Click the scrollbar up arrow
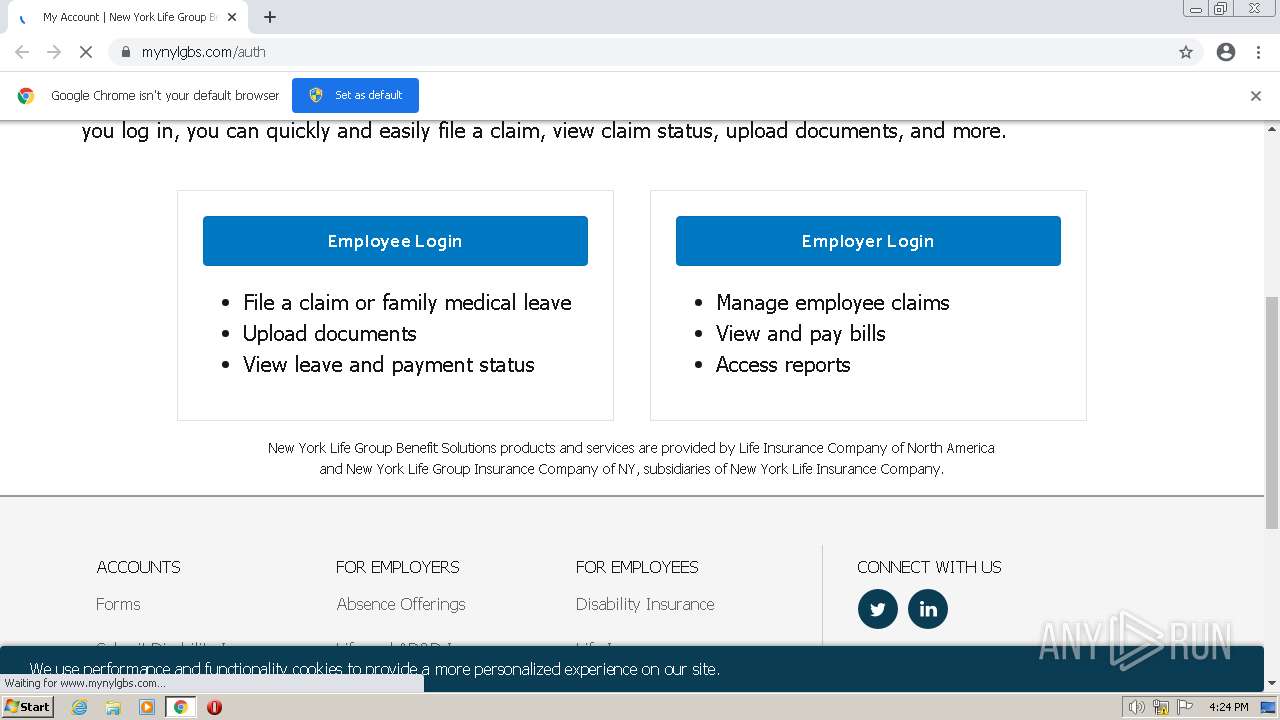 pos(1272,128)
